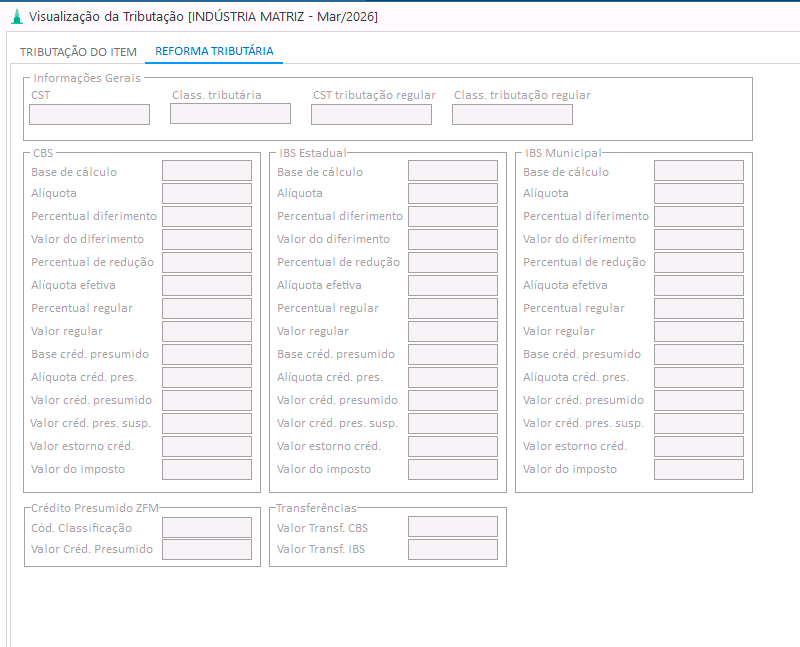Screen dimensions: 800x647
Task: Click the Class. tributação regular field
Action: click(512, 114)
